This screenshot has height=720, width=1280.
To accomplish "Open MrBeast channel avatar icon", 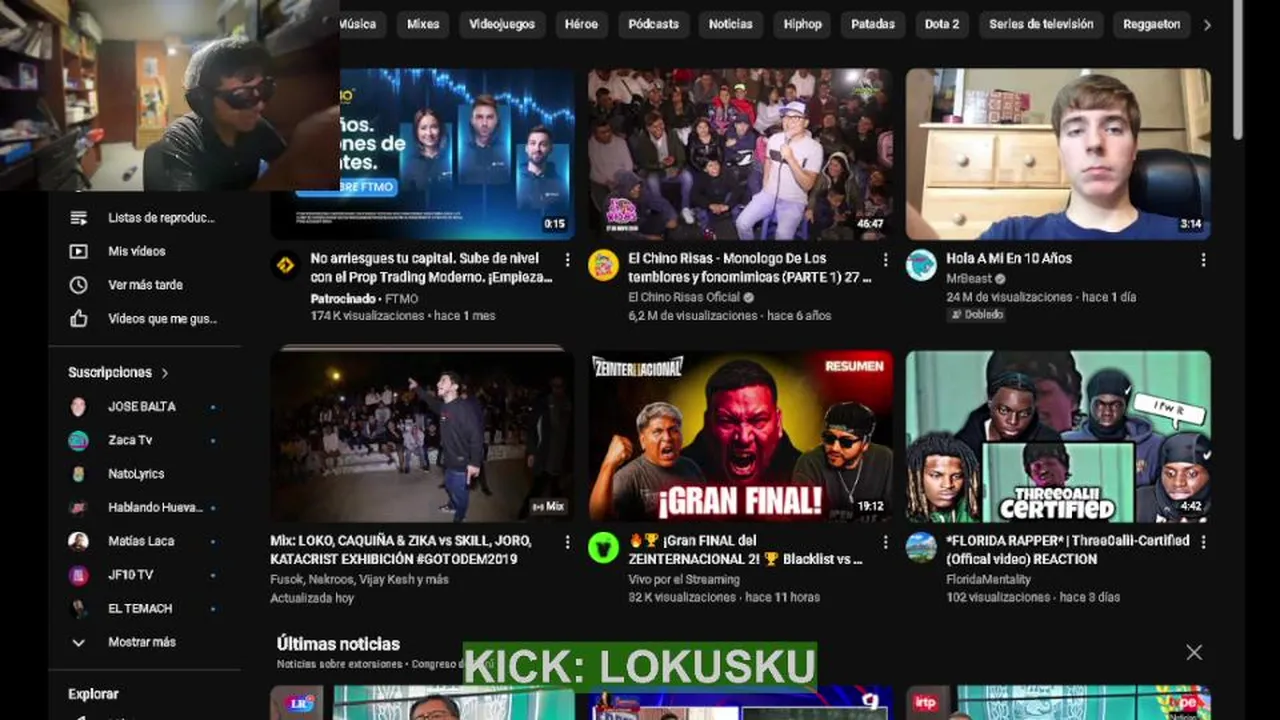I will pos(921,265).
